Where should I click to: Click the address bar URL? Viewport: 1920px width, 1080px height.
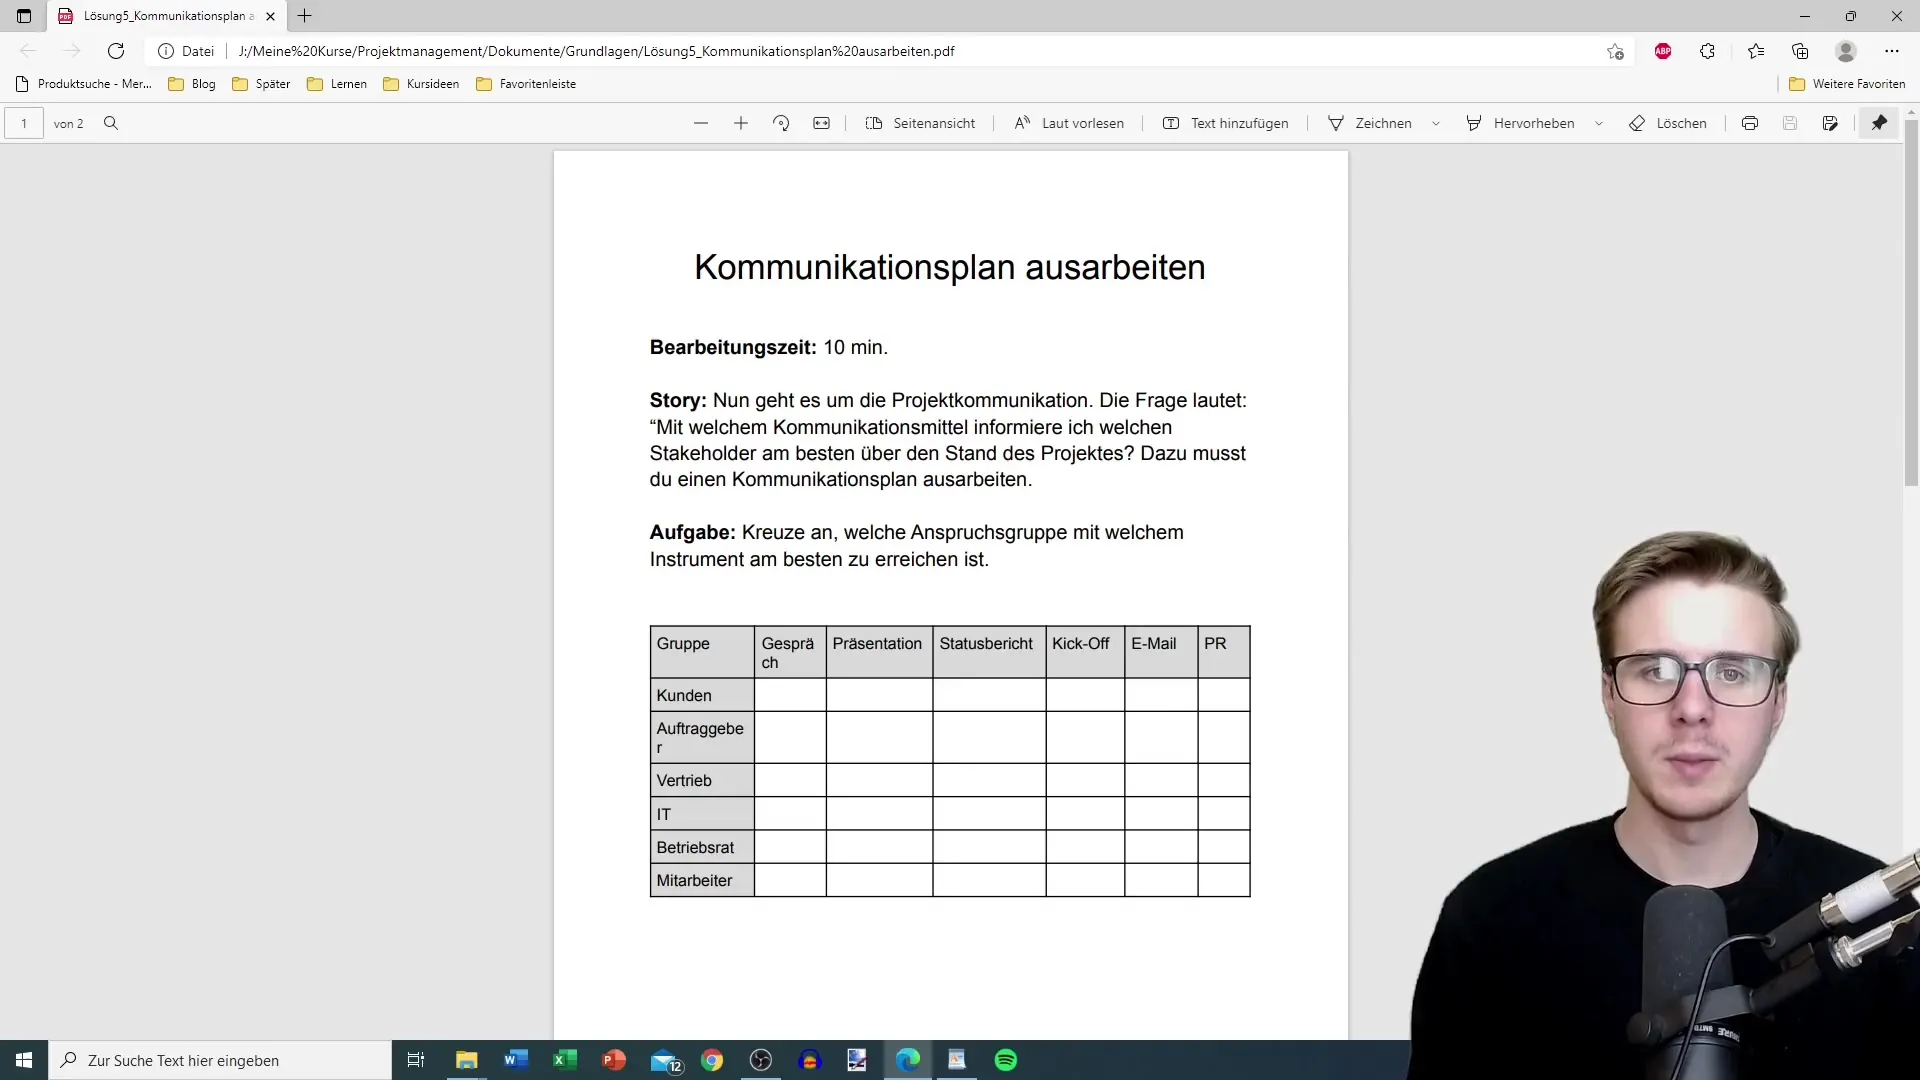(596, 51)
